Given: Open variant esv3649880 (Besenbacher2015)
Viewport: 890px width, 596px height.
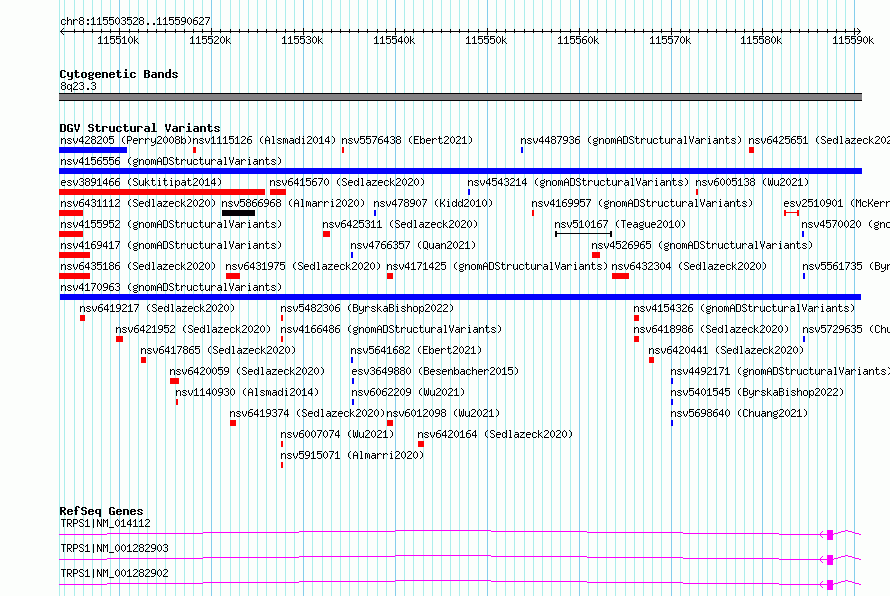Looking at the screenshot, I should [x=435, y=371].
